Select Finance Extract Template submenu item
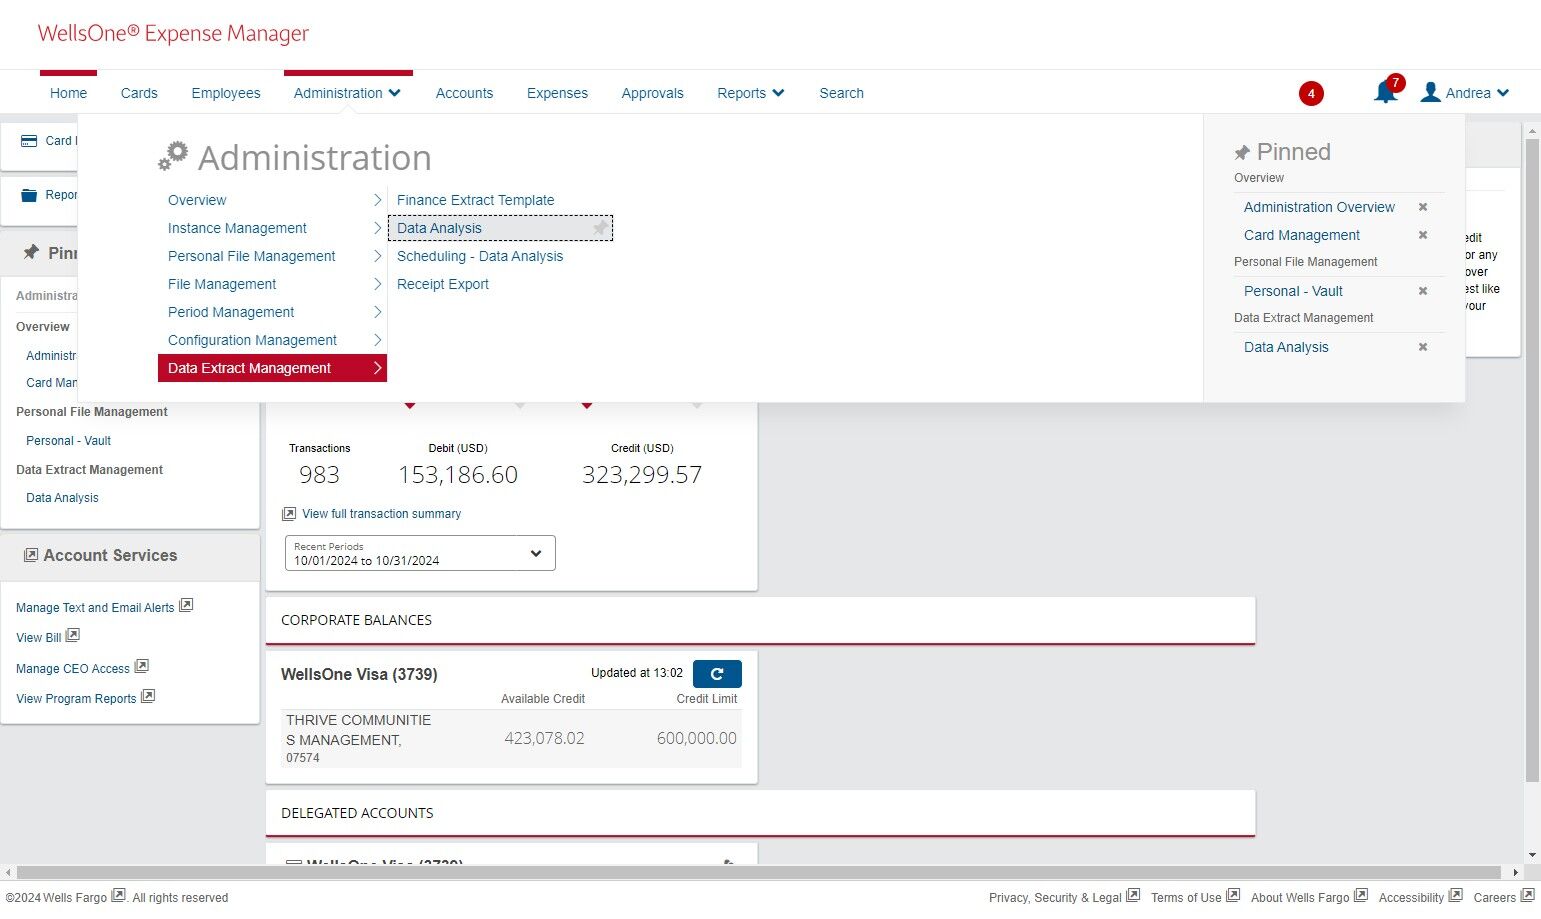1541x919 pixels. coord(475,200)
